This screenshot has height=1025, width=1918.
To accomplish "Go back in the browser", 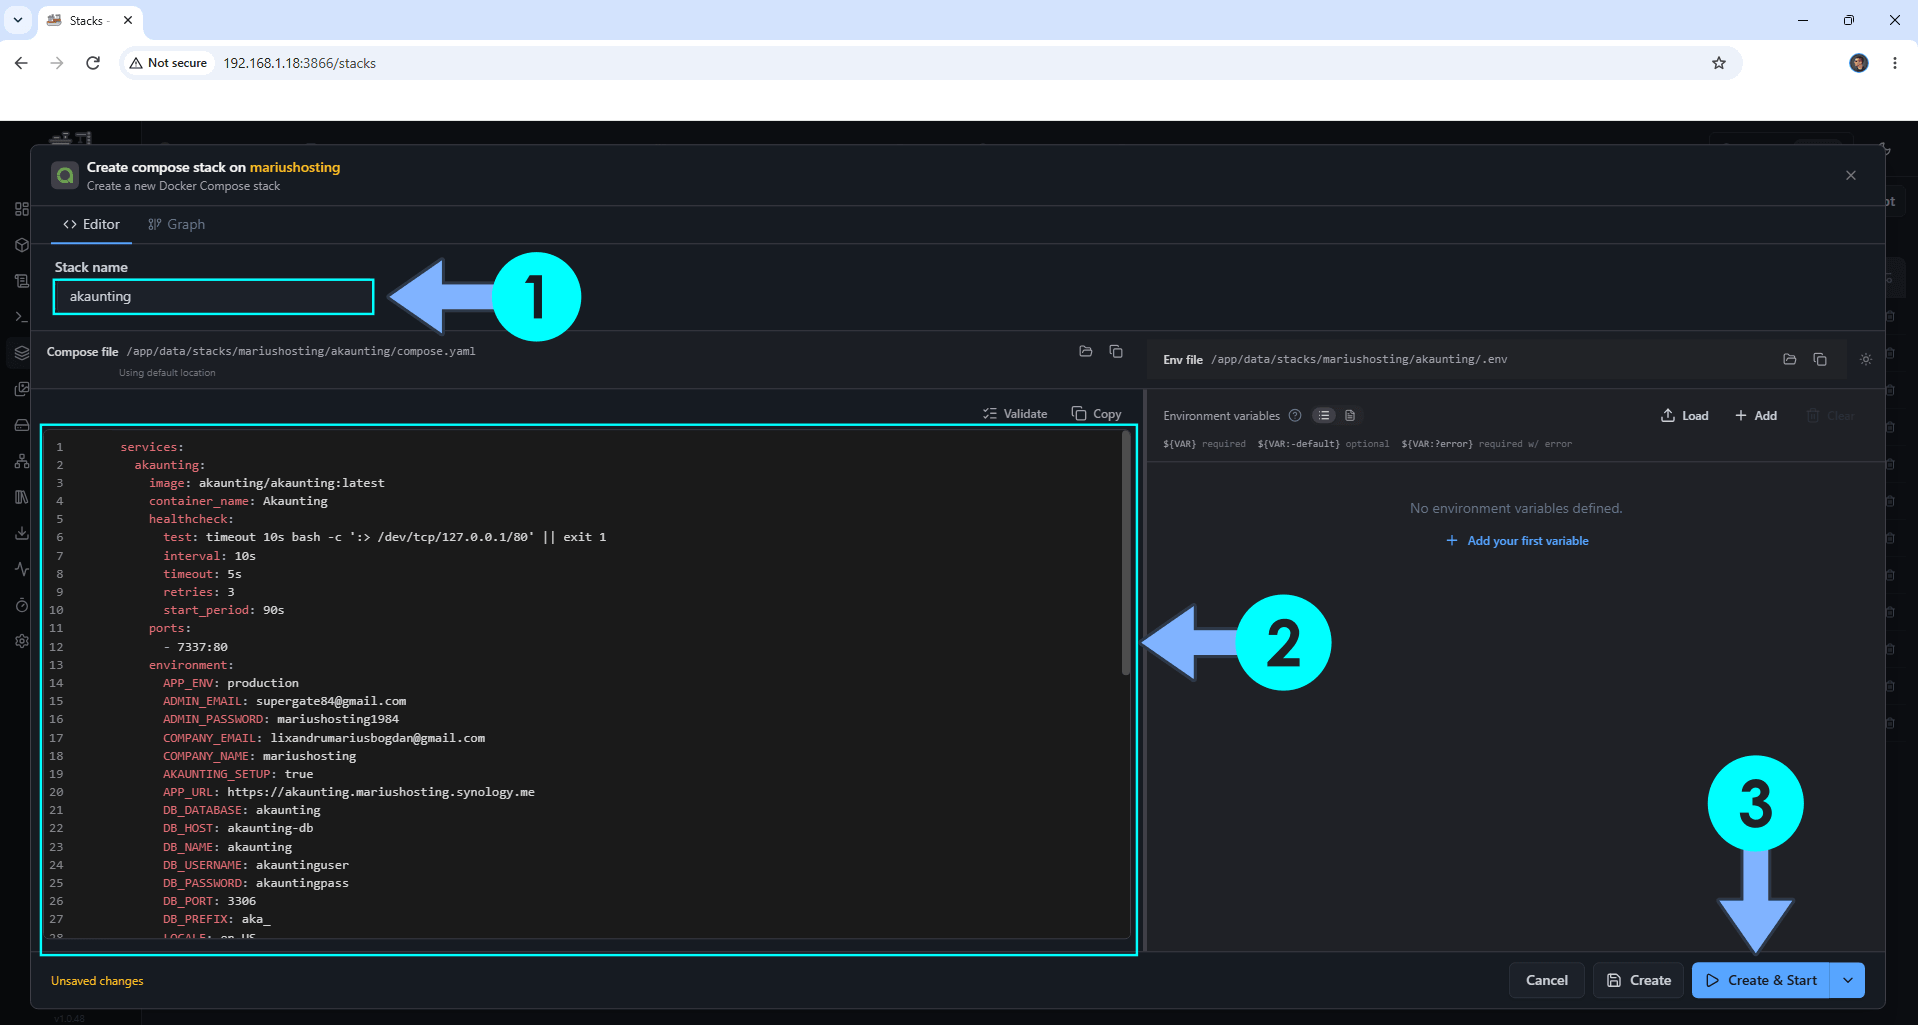I will pyautogui.click(x=21, y=63).
